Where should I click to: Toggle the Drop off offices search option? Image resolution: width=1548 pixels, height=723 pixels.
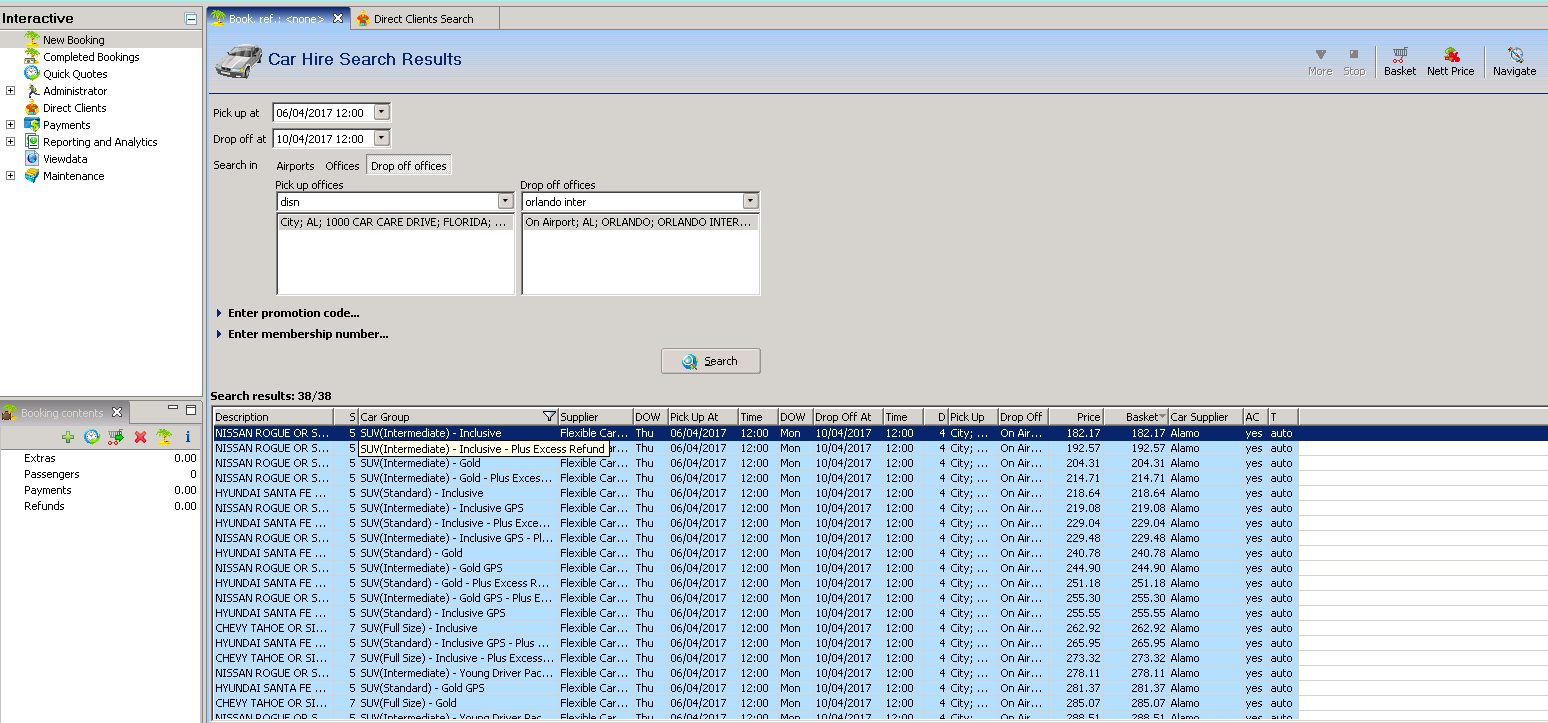(408, 166)
